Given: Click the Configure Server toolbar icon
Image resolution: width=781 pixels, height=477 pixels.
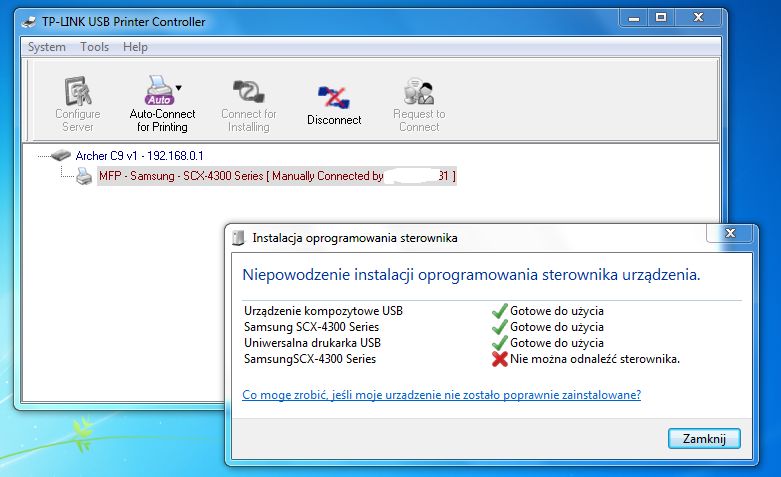Looking at the screenshot, I should point(78,91).
